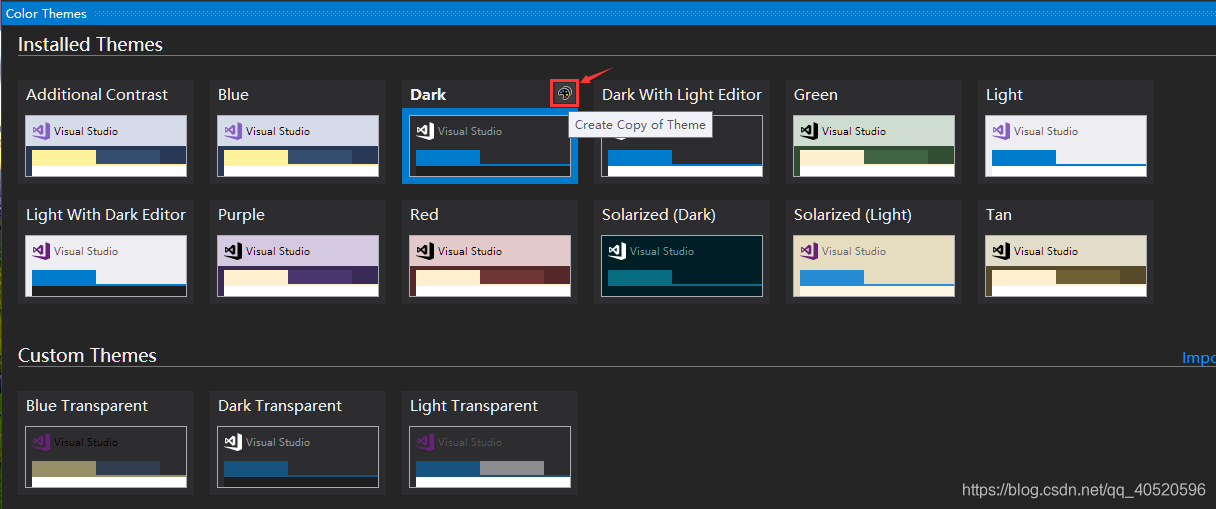Viewport: 1216px width, 509px height.
Task: Select the Purple theme preview
Action: (298, 266)
